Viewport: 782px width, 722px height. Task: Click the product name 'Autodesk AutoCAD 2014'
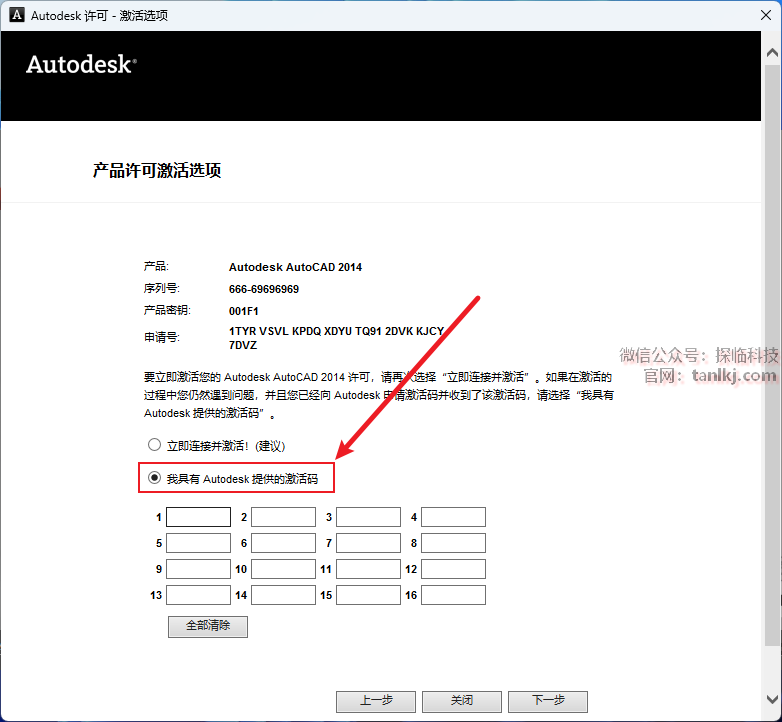pos(295,267)
